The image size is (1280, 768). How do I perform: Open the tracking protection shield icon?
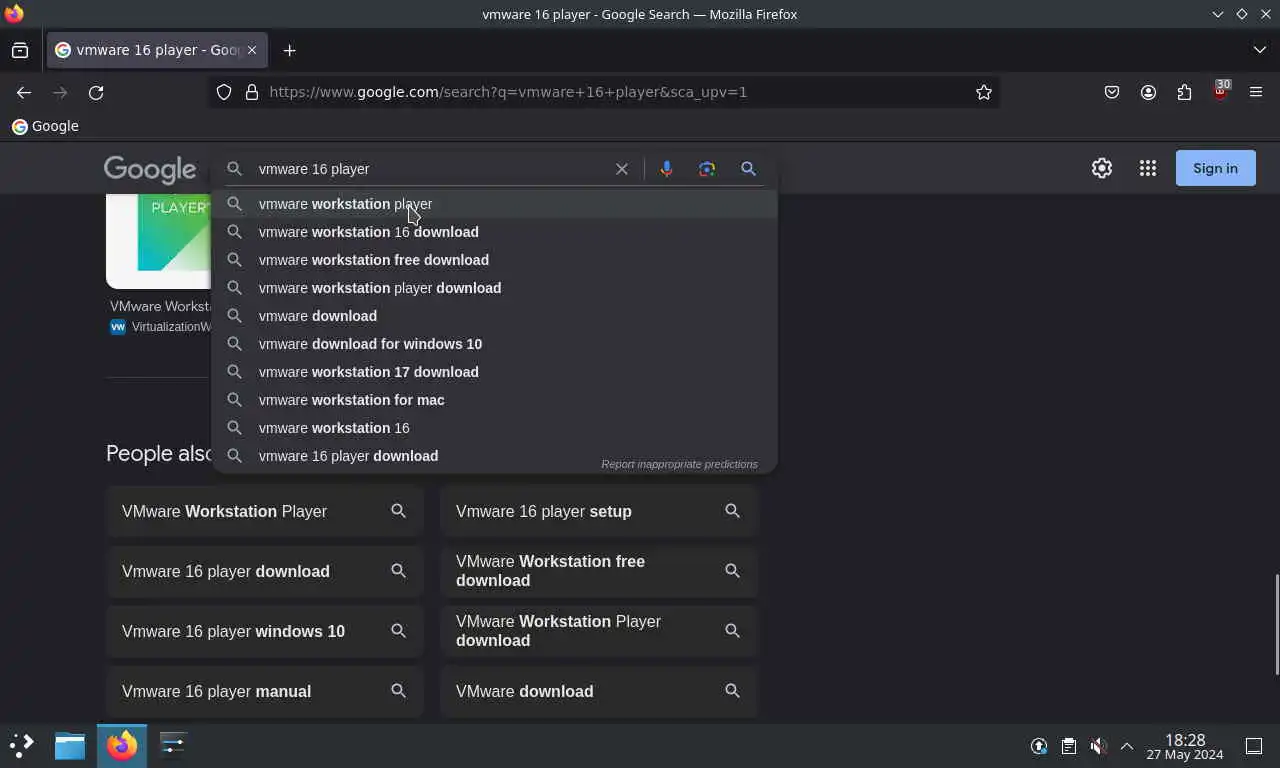tap(224, 92)
